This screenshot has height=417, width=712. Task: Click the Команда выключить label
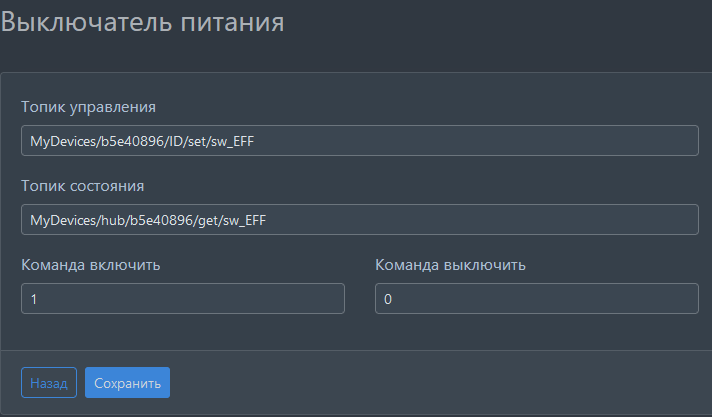450,265
